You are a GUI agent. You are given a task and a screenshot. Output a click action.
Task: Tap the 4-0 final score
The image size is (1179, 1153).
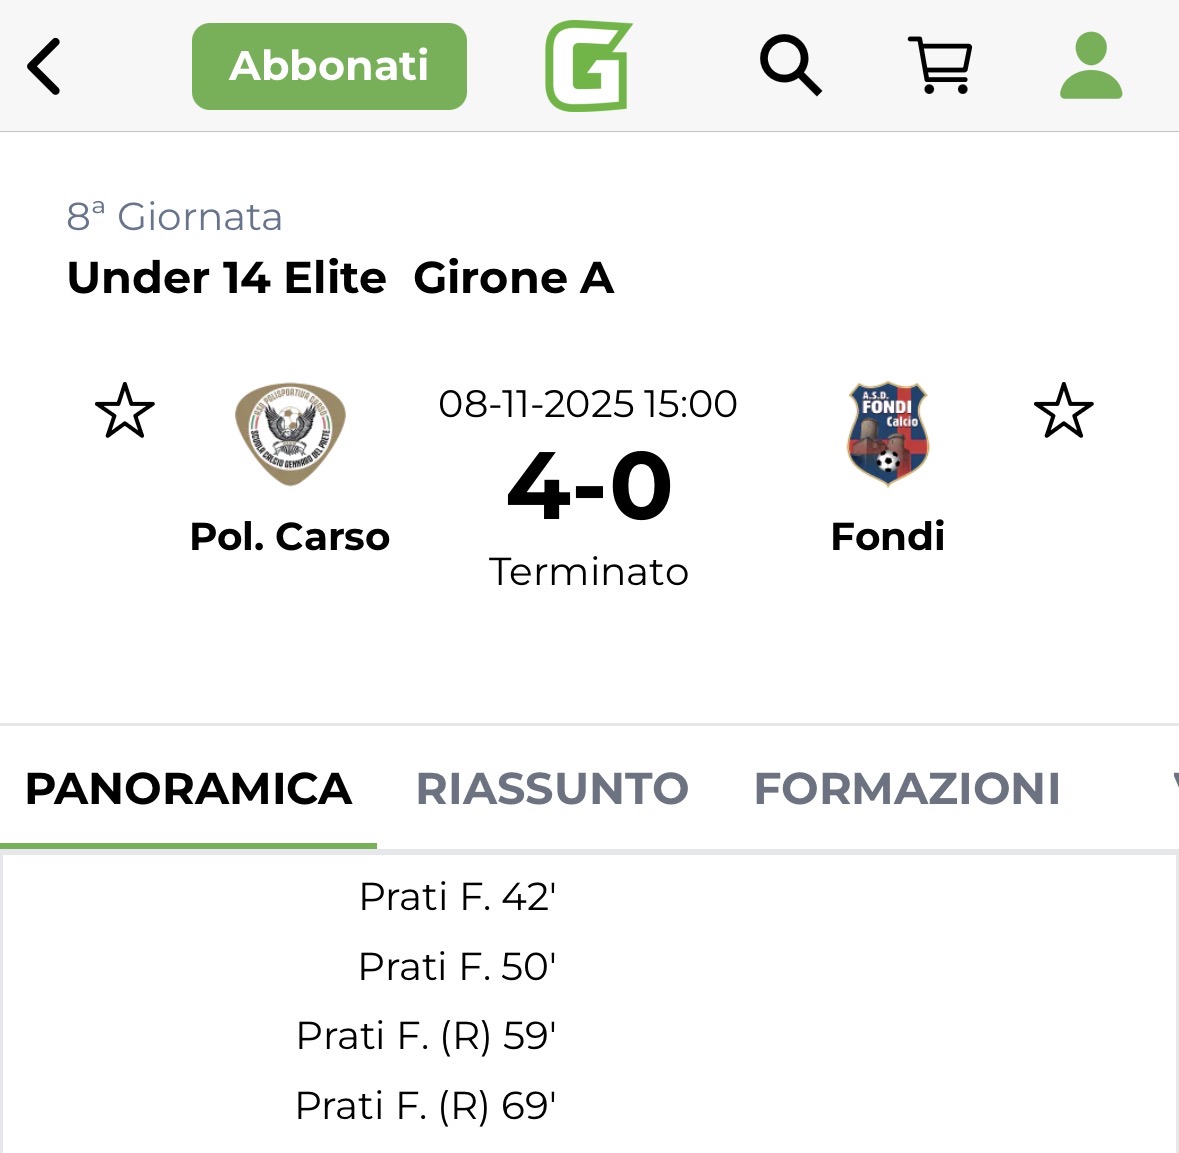pos(589,487)
